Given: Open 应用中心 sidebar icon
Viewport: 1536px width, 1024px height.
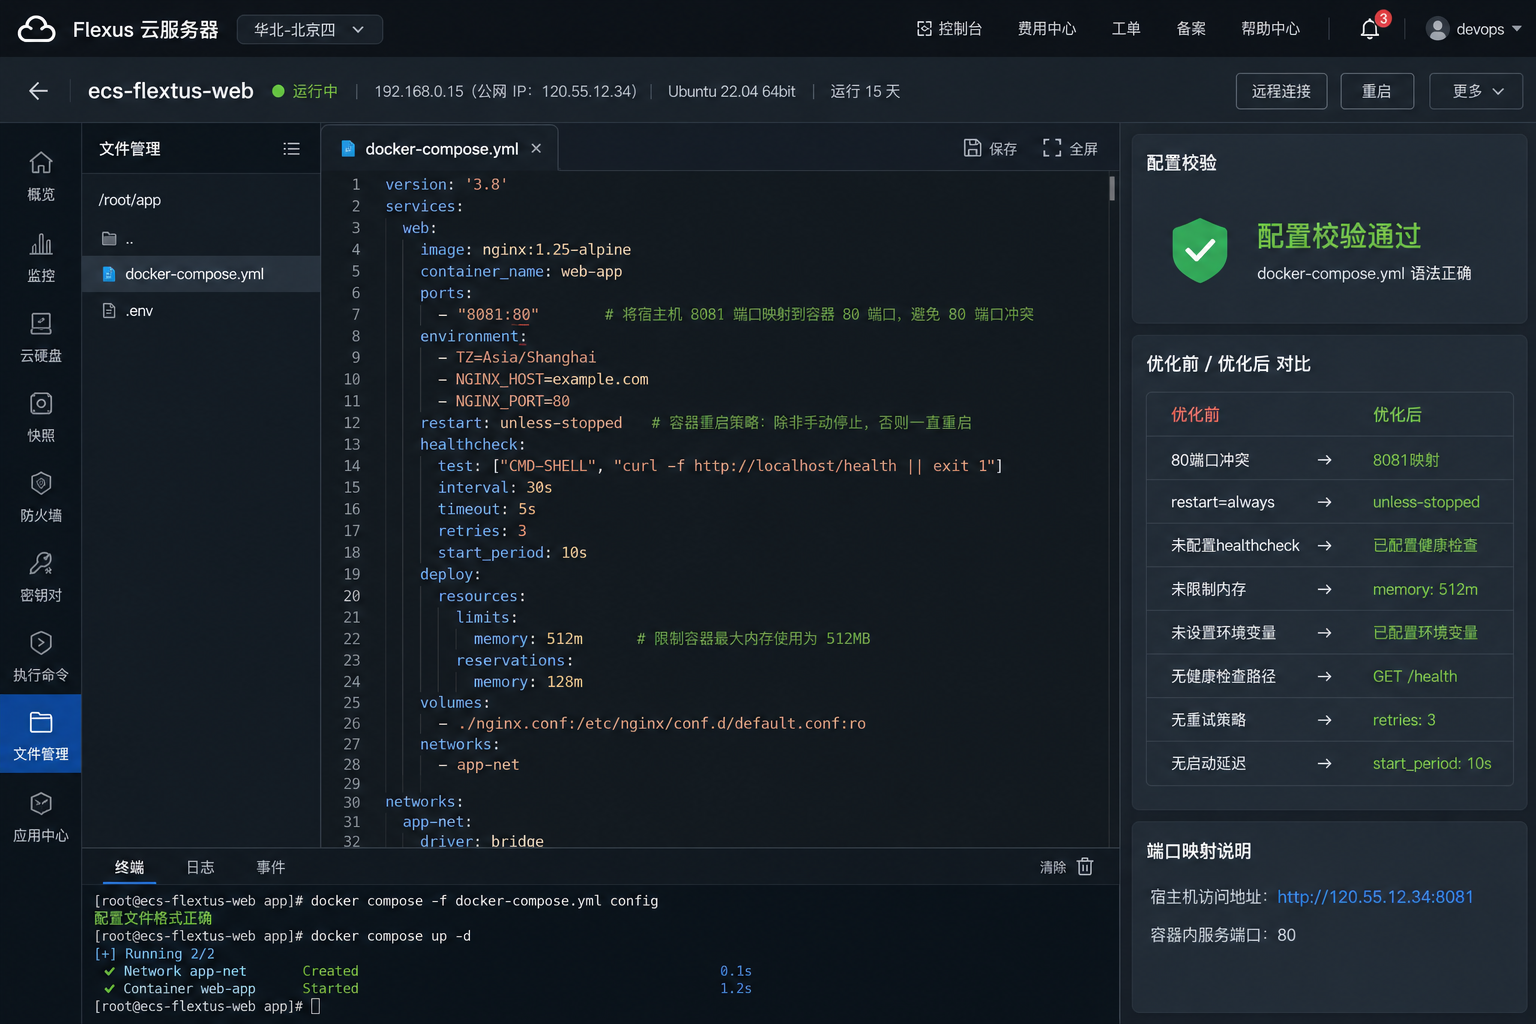Looking at the screenshot, I should point(41,817).
